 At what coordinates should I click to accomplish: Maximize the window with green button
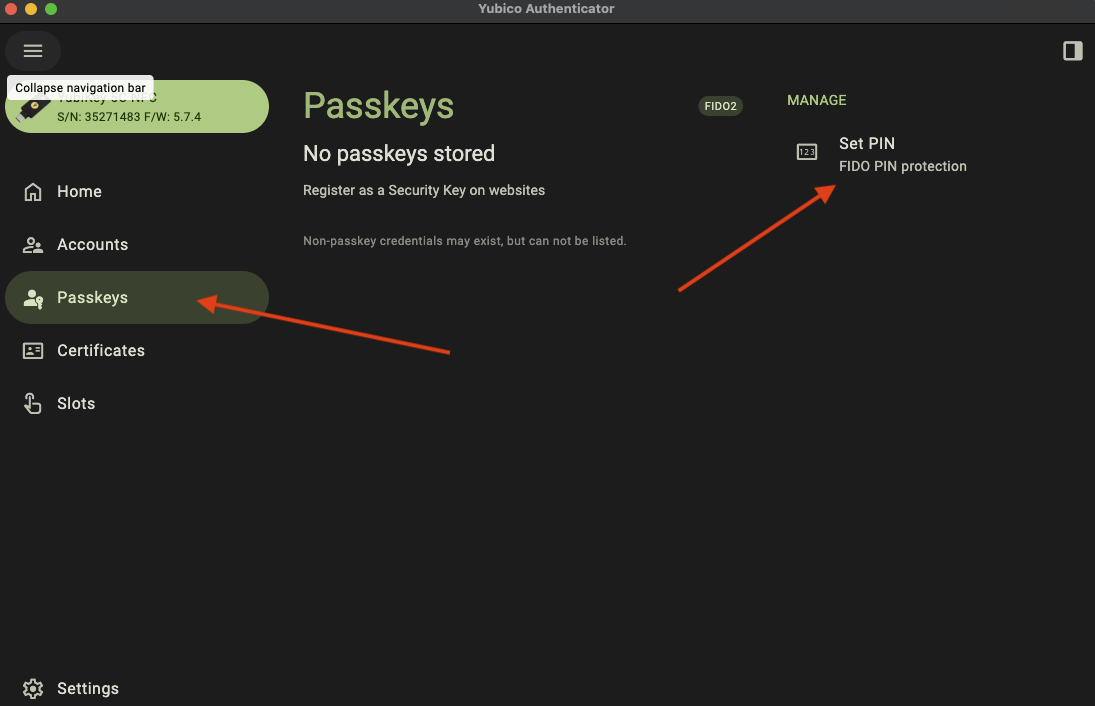click(51, 9)
